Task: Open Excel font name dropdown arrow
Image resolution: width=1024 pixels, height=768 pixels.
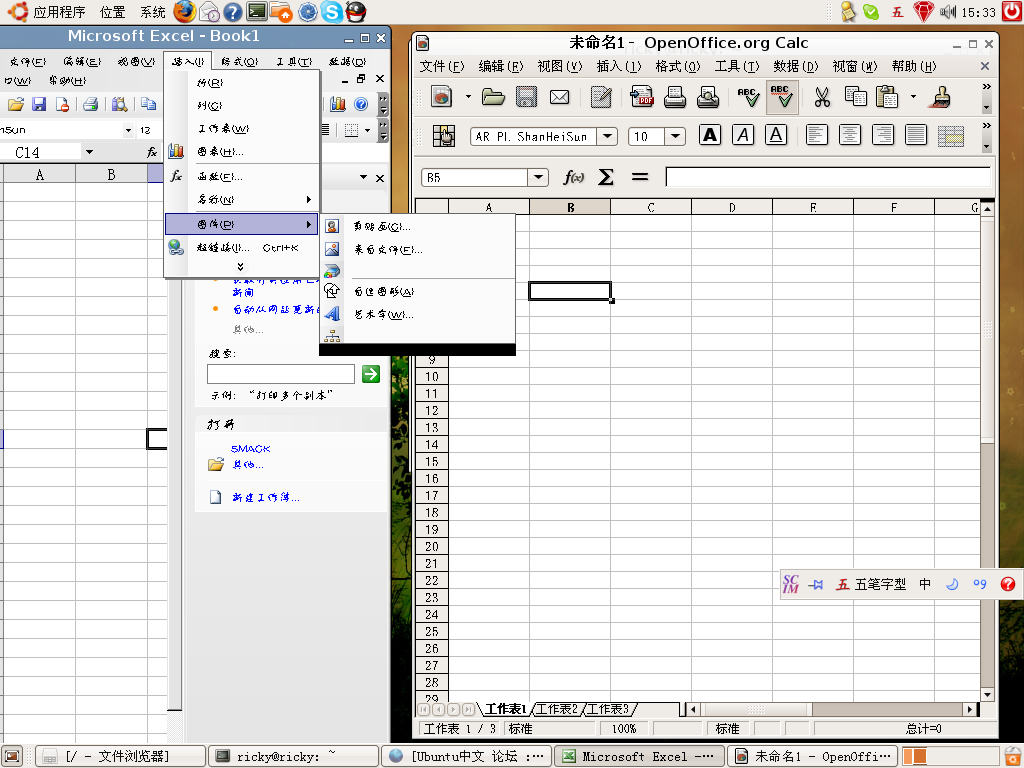Action: [x=128, y=130]
